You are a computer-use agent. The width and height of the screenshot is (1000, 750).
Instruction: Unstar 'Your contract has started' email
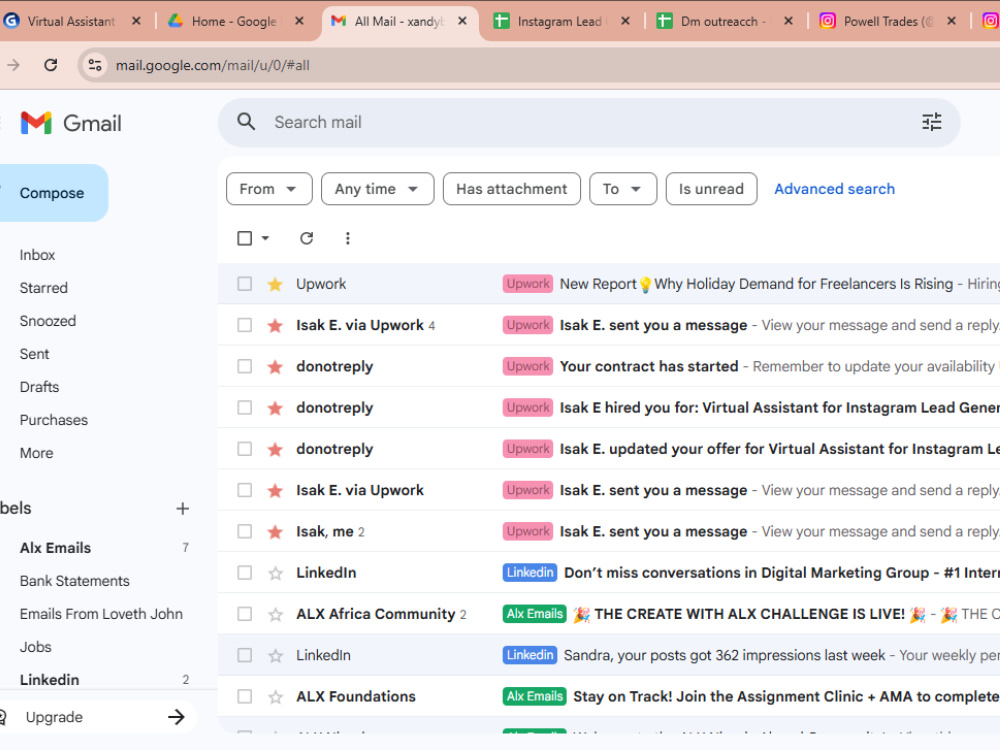[x=275, y=367]
